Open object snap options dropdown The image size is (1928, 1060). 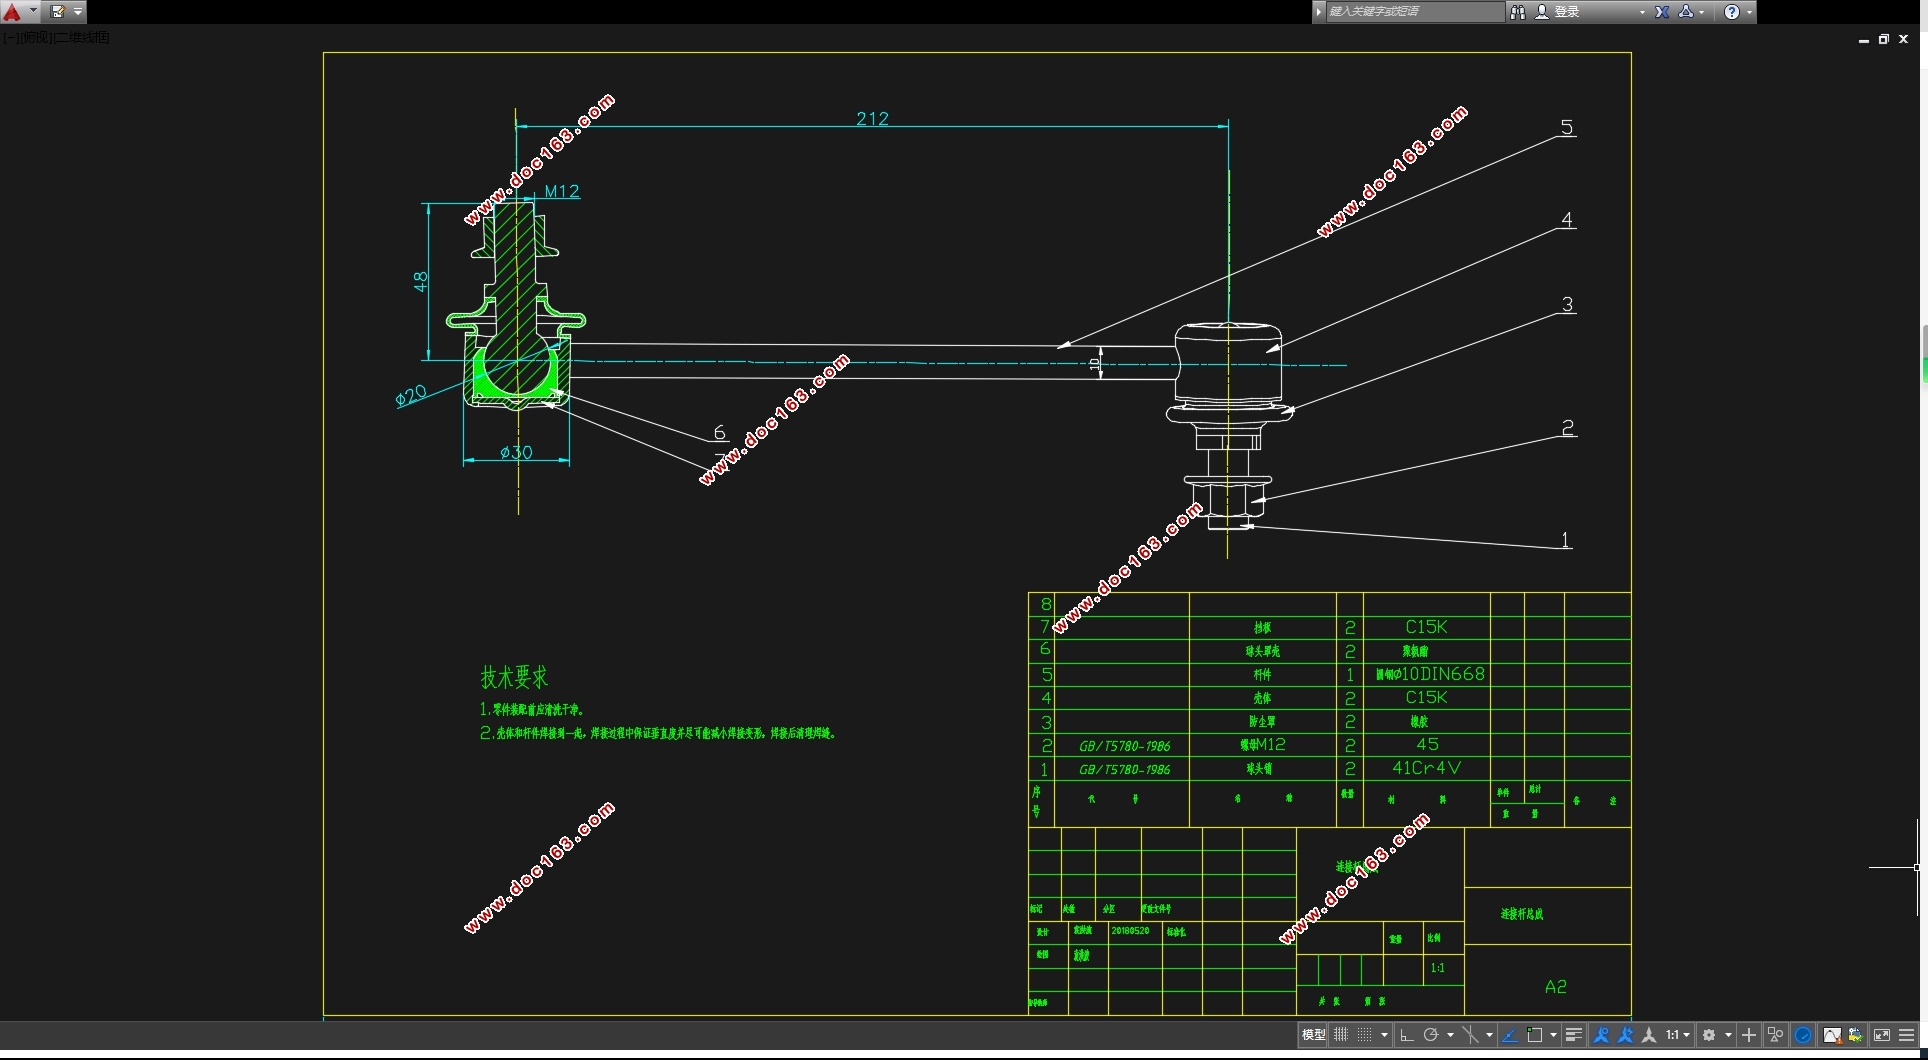pos(1553,1035)
